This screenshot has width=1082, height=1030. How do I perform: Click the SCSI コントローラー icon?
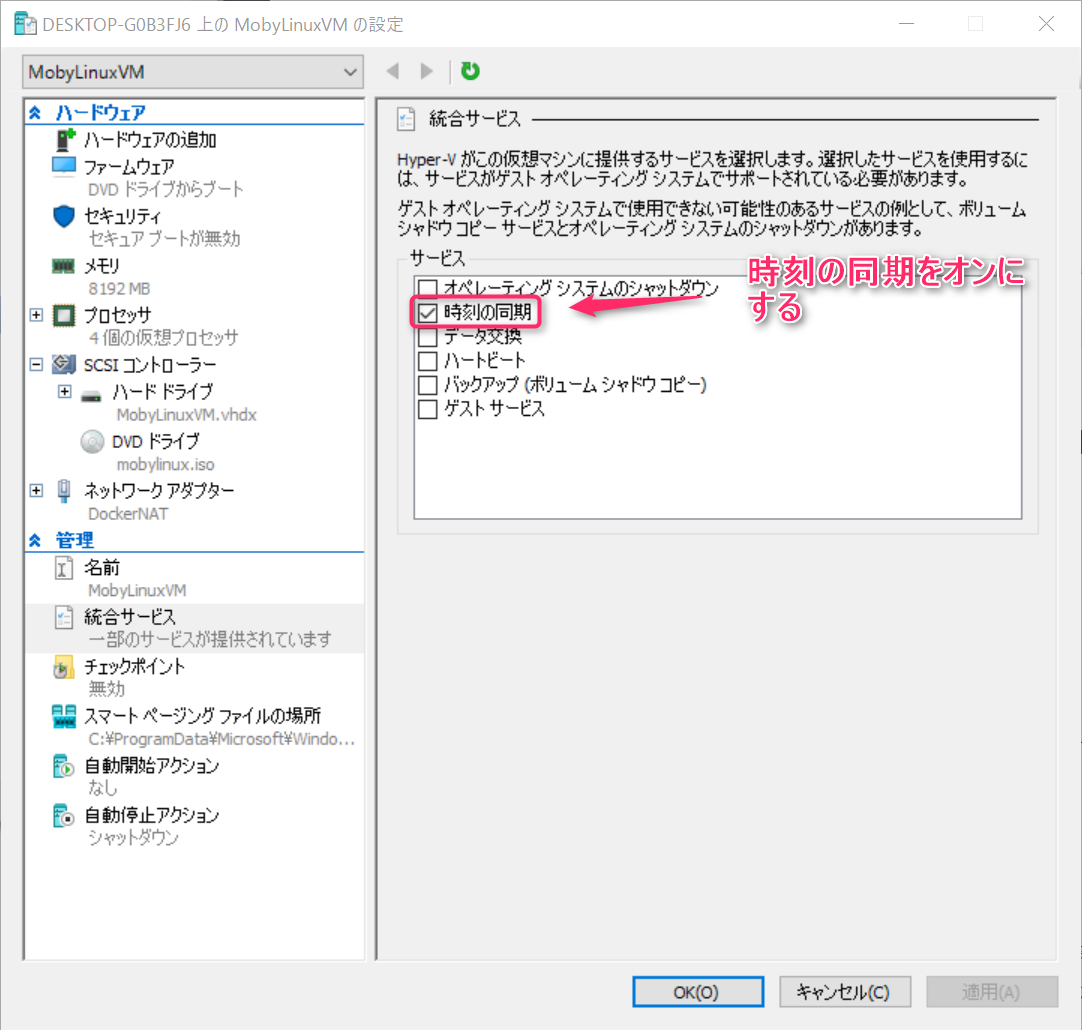(x=64, y=364)
